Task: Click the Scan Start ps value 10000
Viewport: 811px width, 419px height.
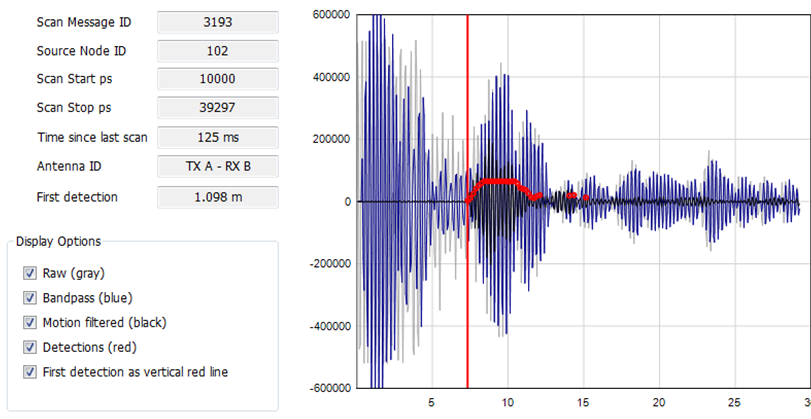Action: click(x=217, y=80)
